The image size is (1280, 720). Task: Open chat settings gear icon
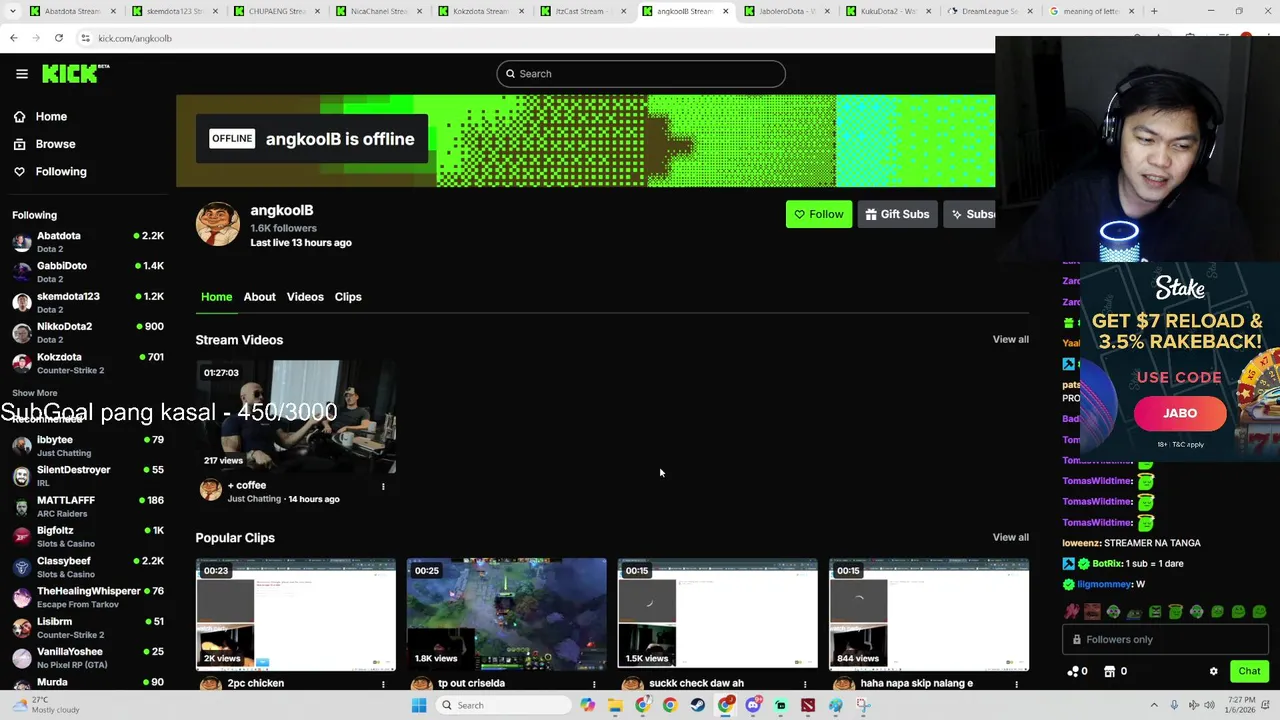pos(1214,672)
